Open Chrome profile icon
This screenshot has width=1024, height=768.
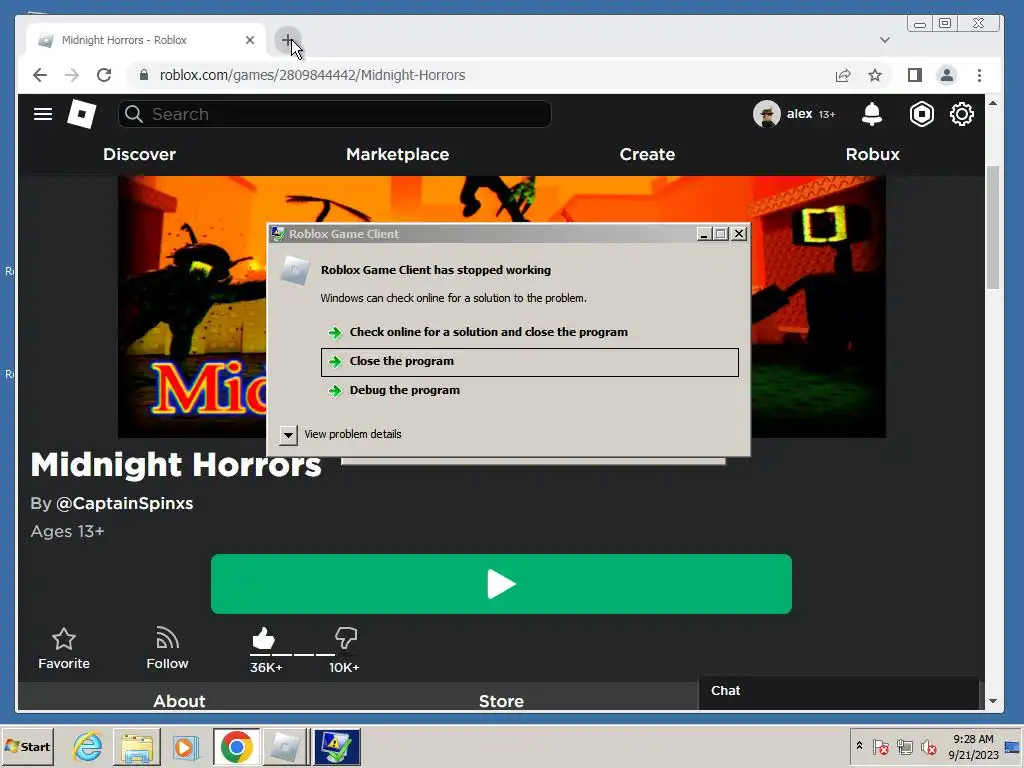point(947,75)
